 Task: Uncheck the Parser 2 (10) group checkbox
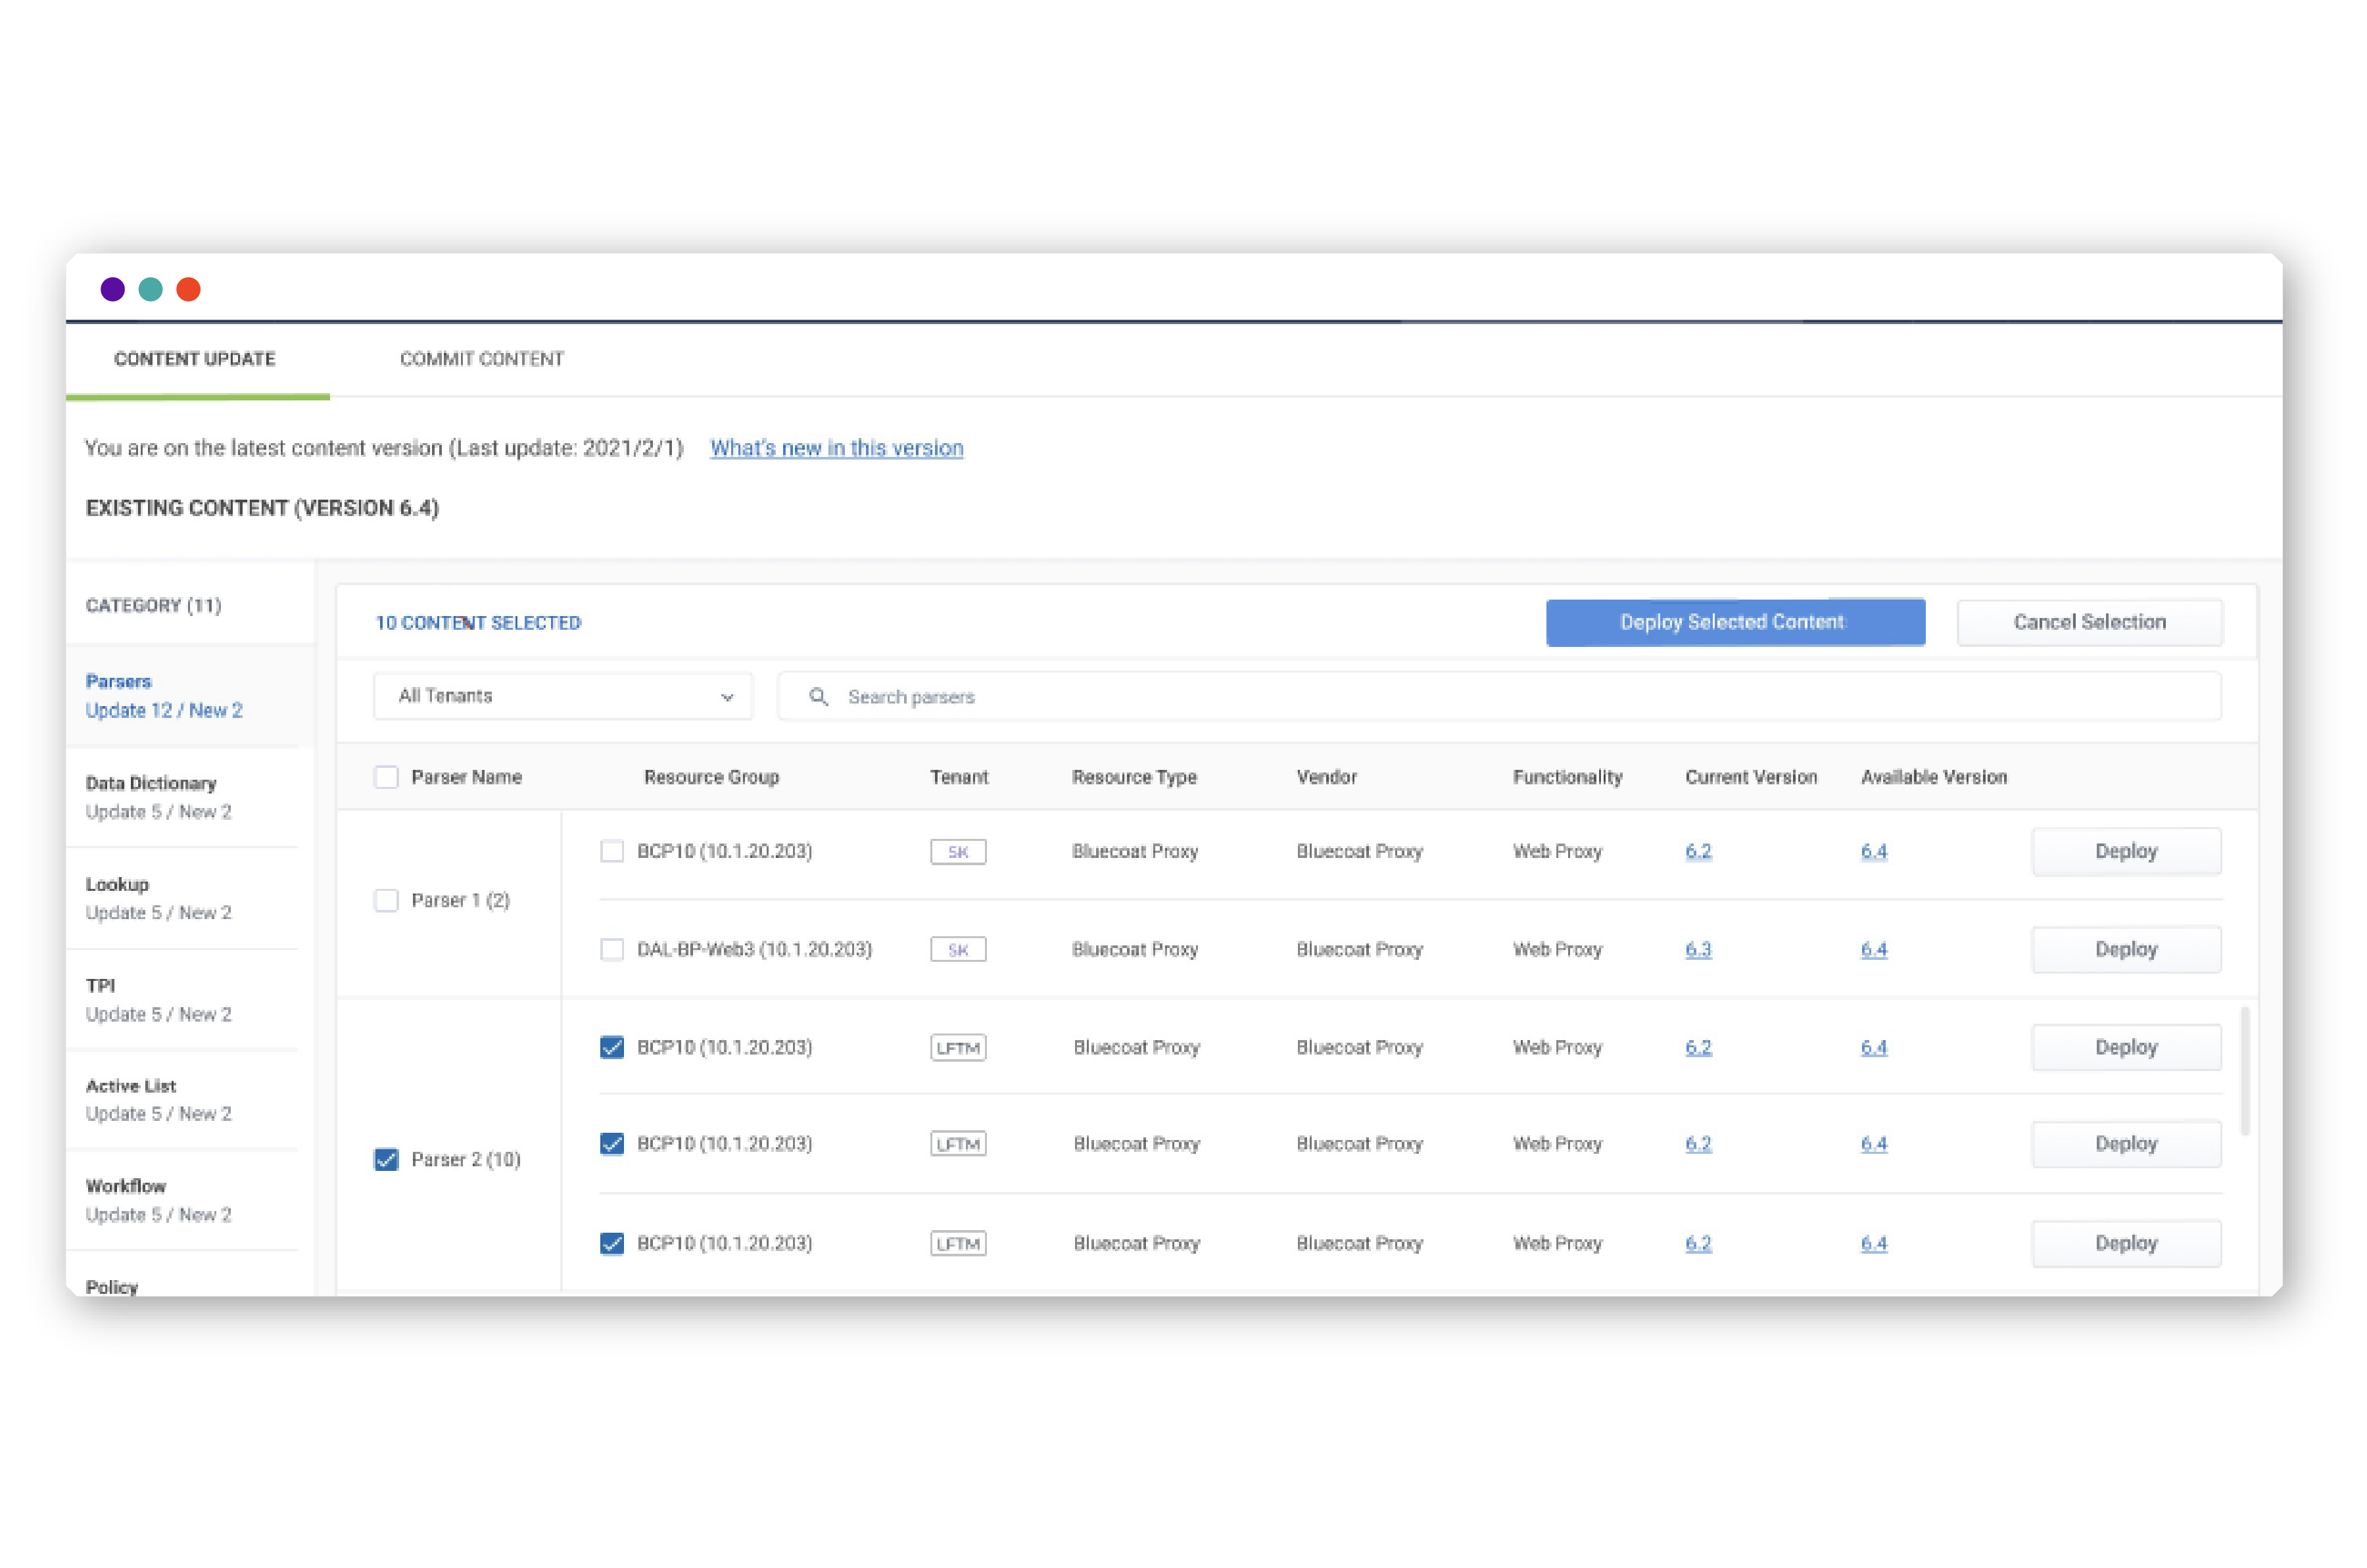[386, 1160]
